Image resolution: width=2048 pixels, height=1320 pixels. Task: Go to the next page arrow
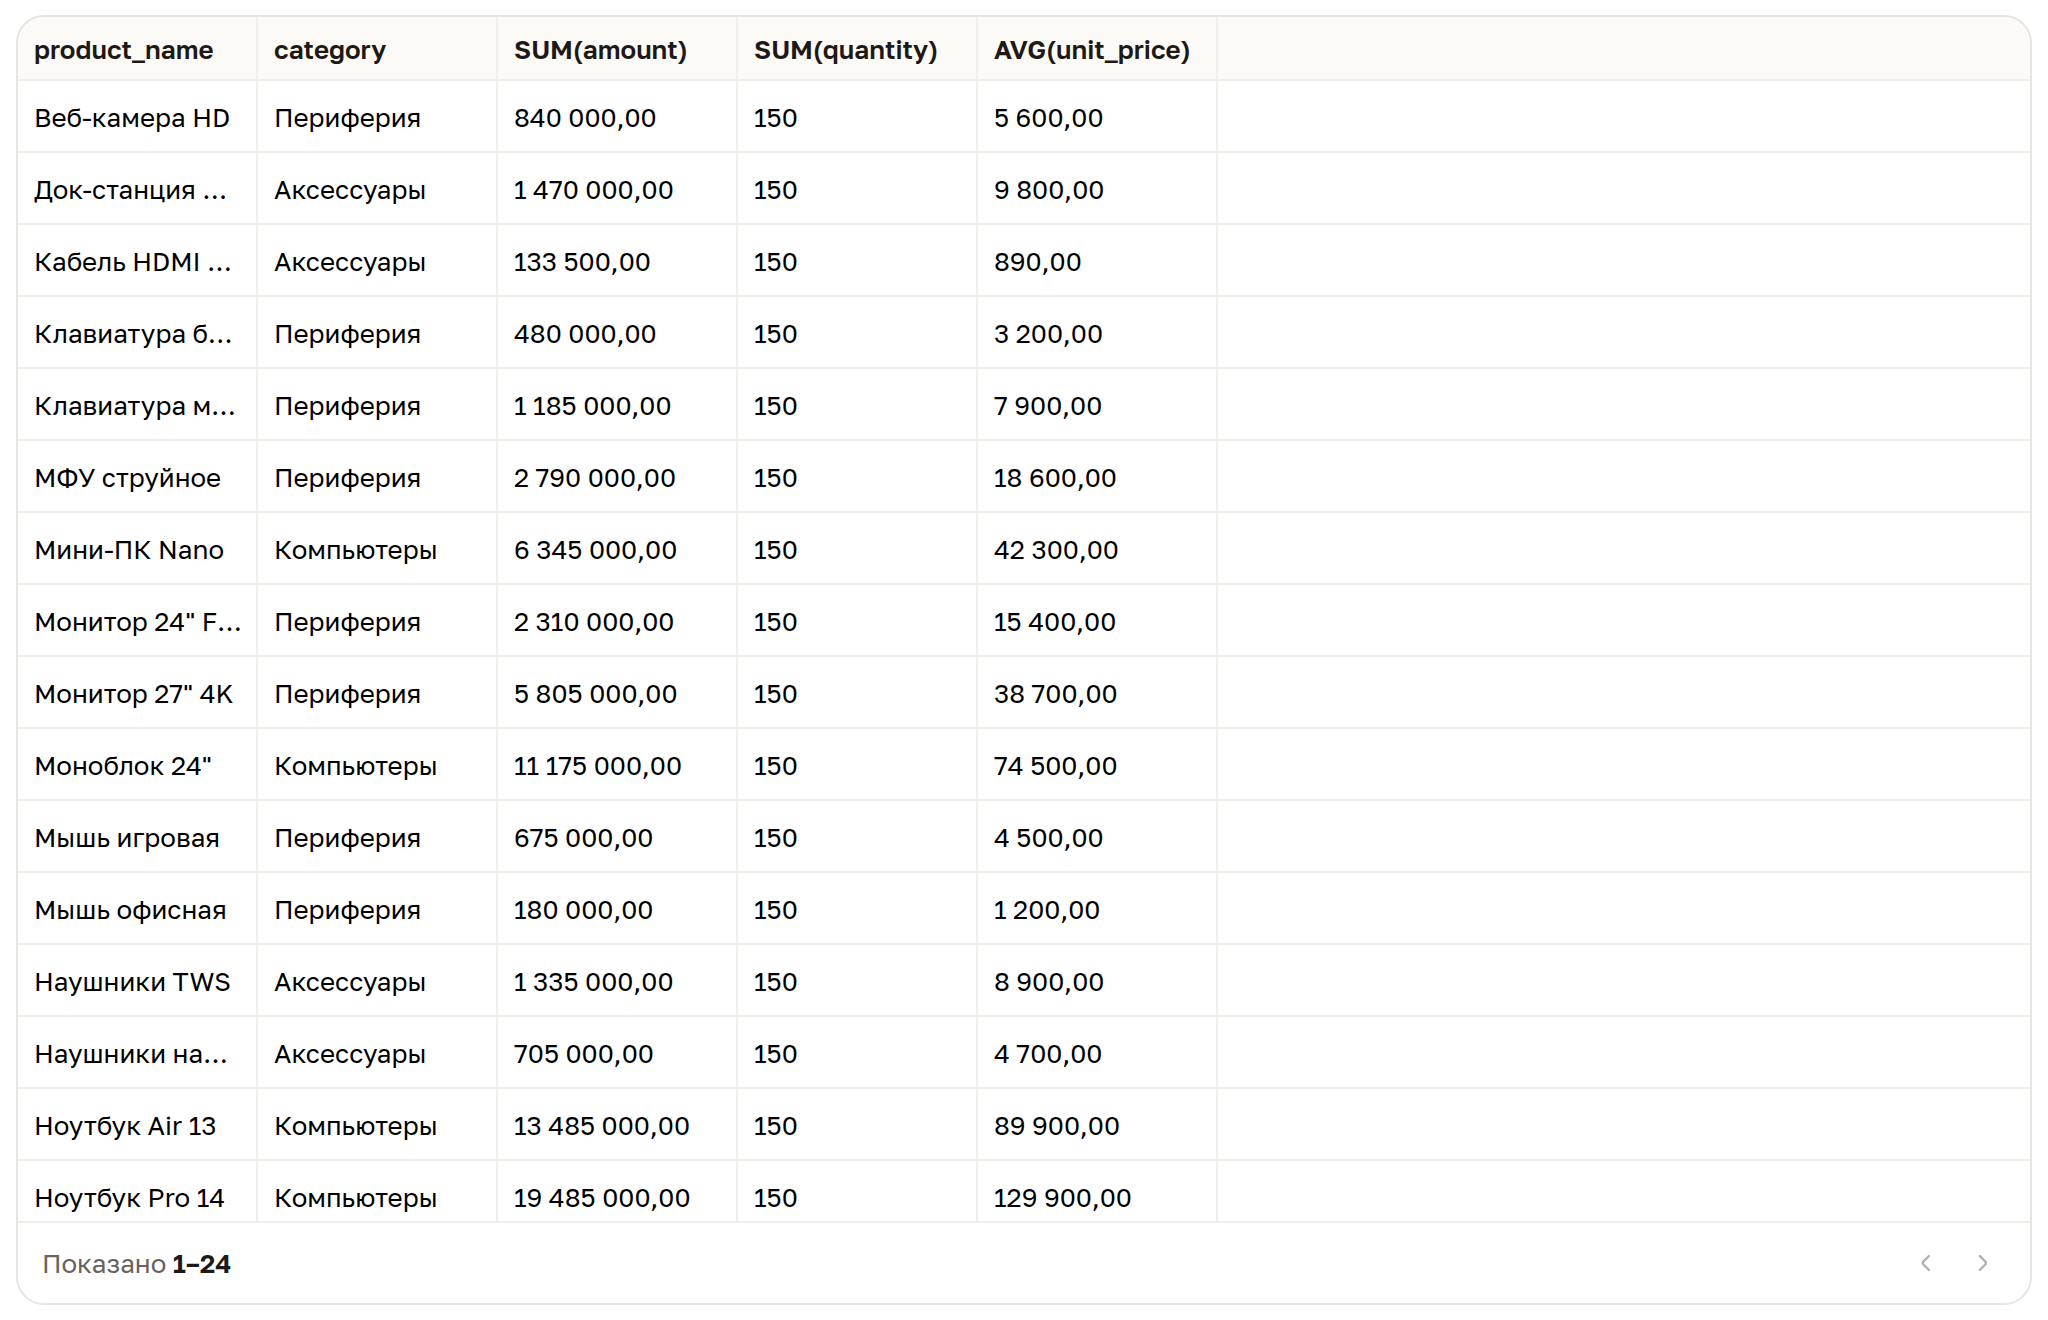click(1982, 1263)
